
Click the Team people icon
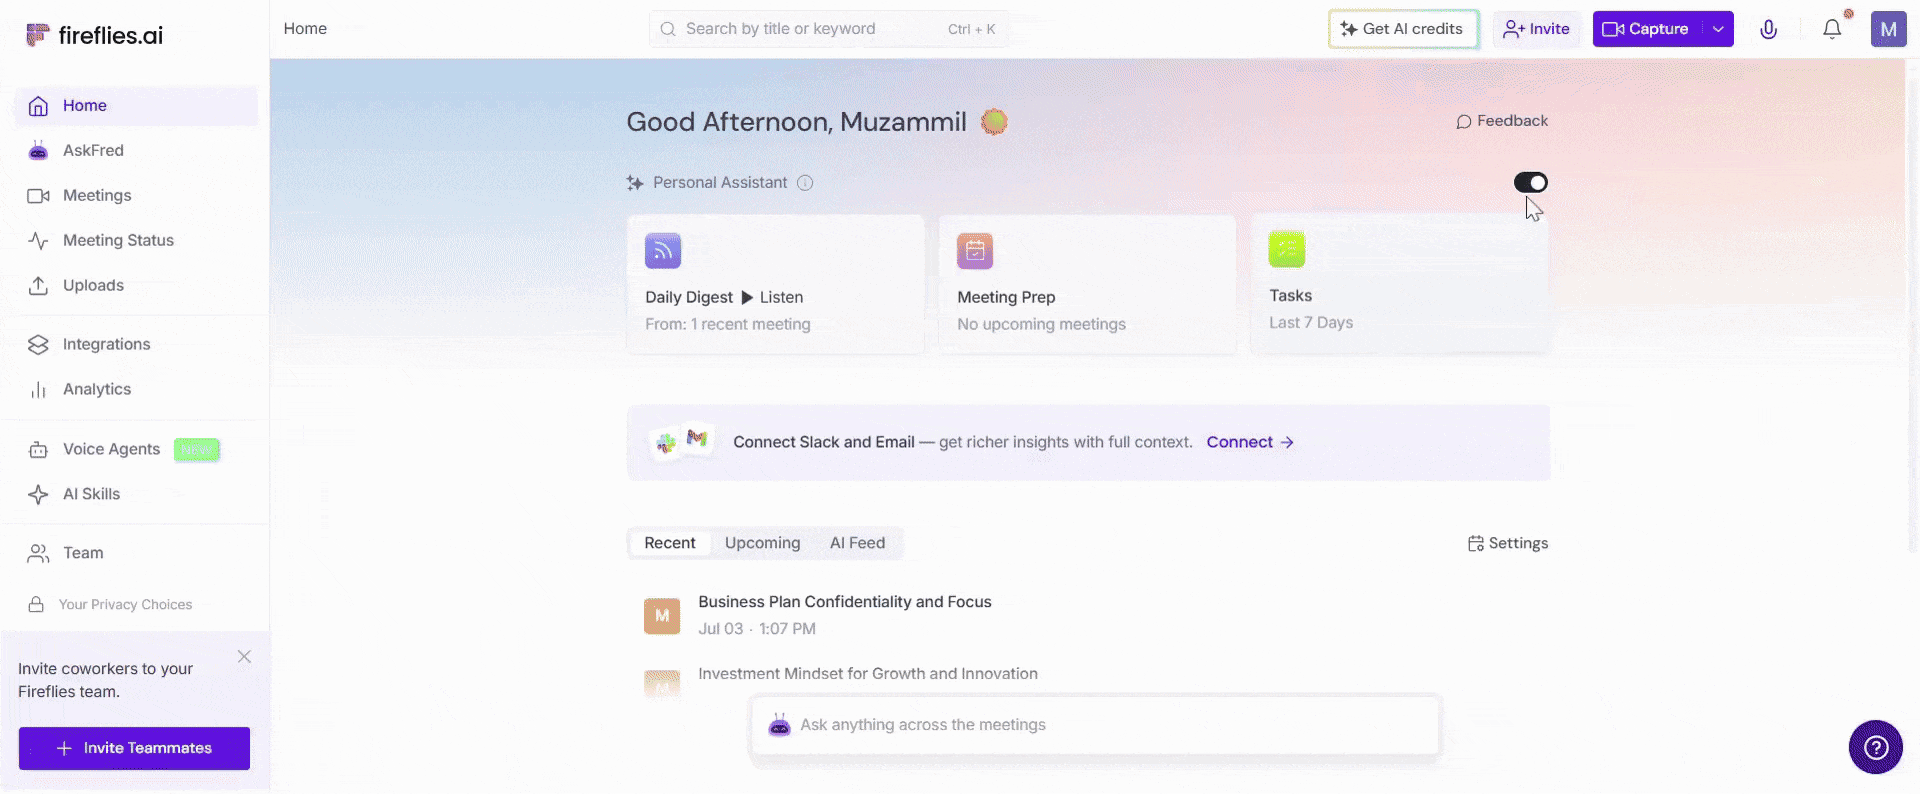(x=38, y=554)
